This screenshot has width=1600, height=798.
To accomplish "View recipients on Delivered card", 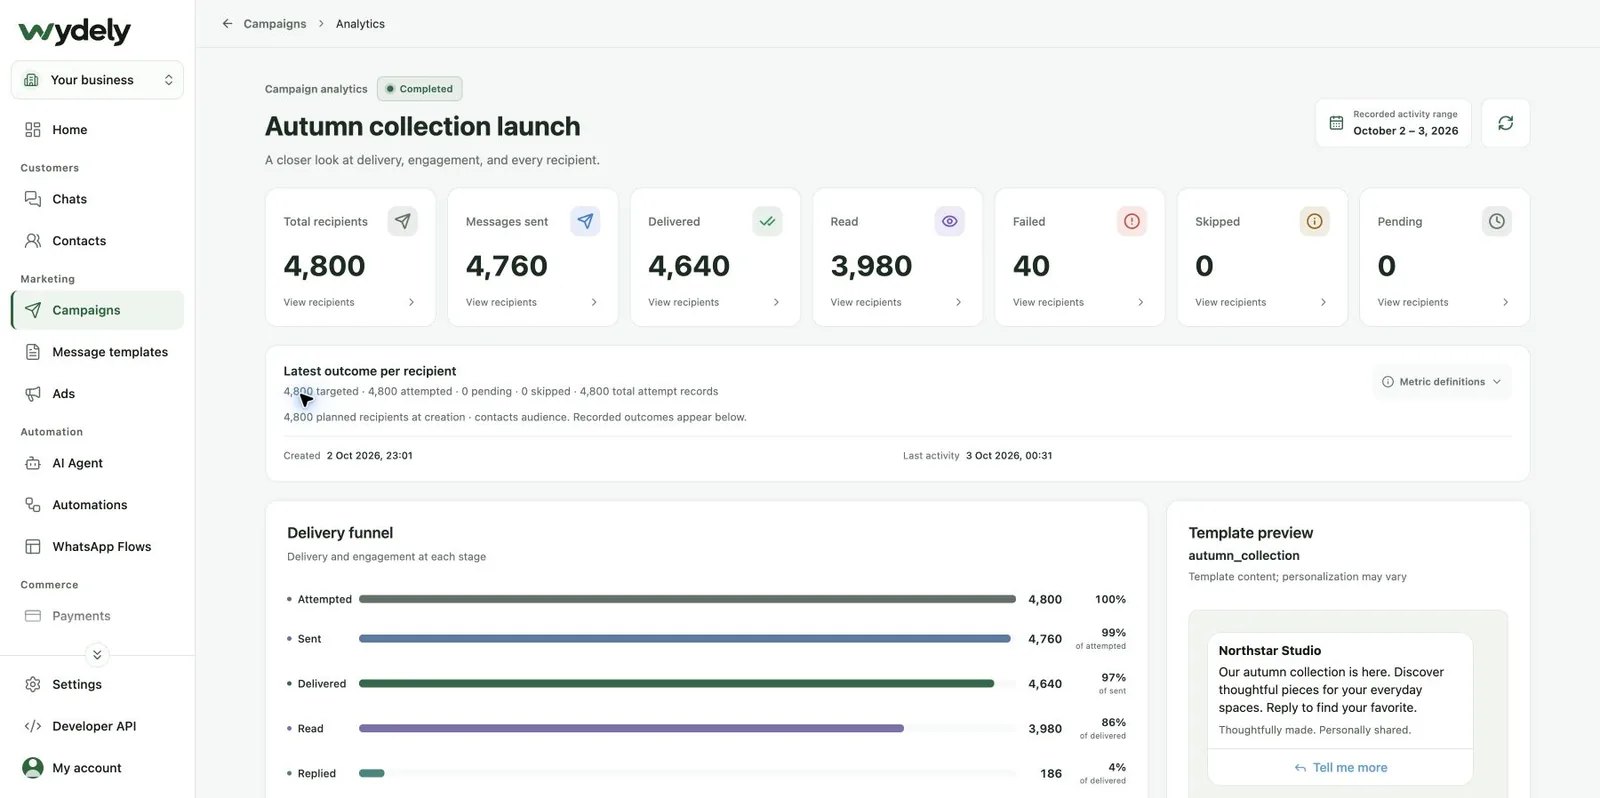I will tap(714, 302).
